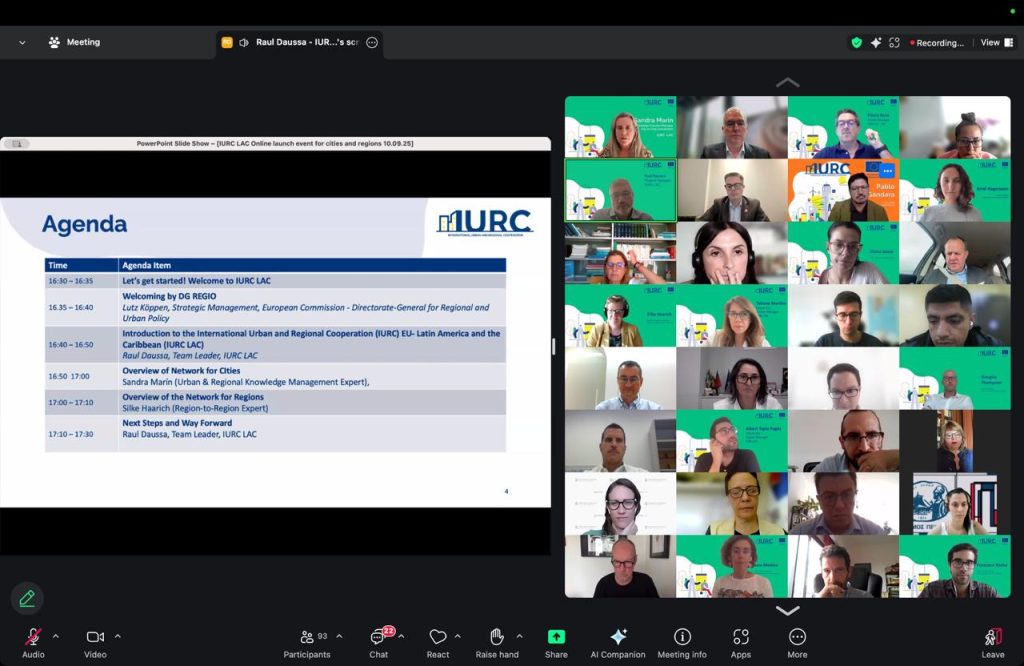Viewport: 1024px width, 666px height.
Task: Open the Apps icon
Action: click(740, 641)
